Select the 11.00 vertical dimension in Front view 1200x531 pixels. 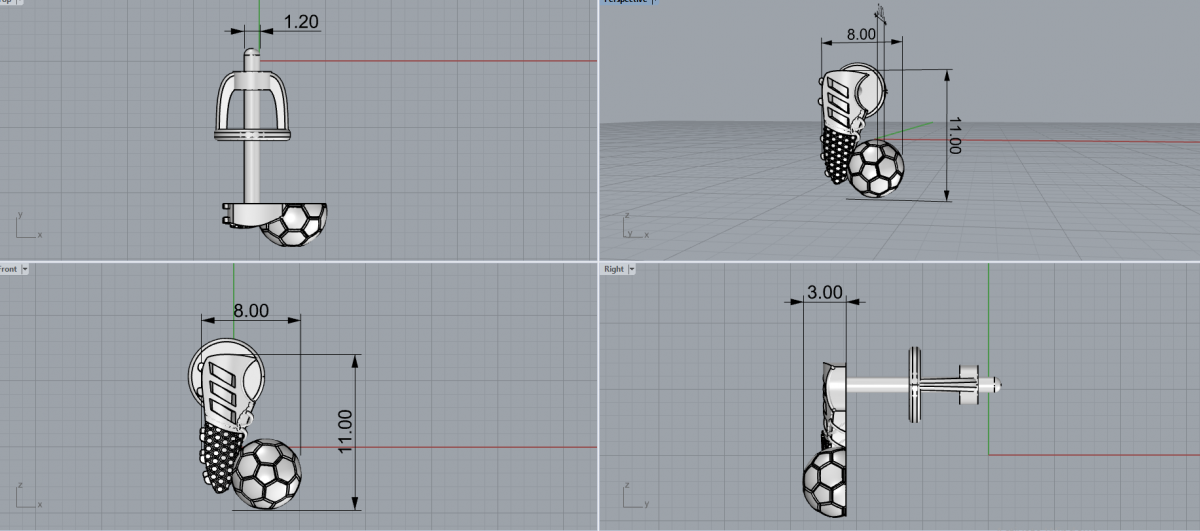point(345,432)
